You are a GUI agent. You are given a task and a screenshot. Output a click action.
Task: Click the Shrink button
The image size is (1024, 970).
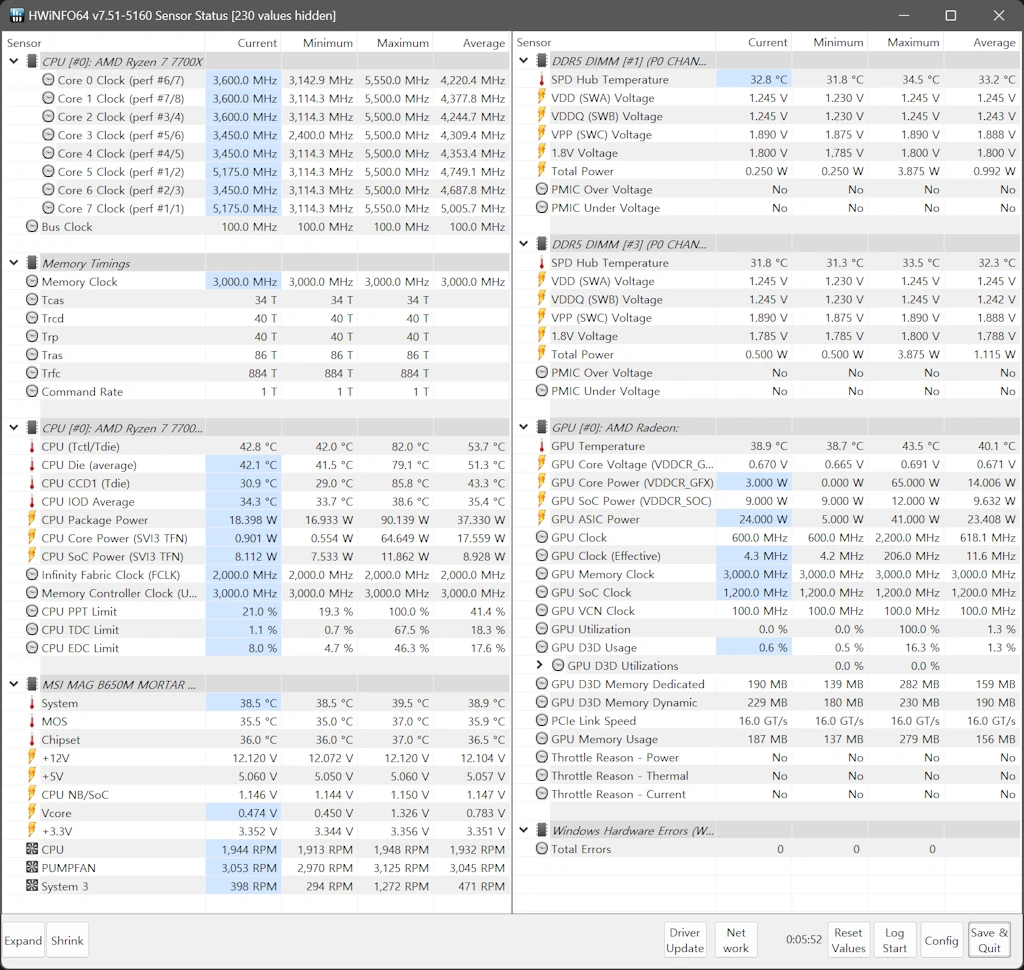coord(67,940)
